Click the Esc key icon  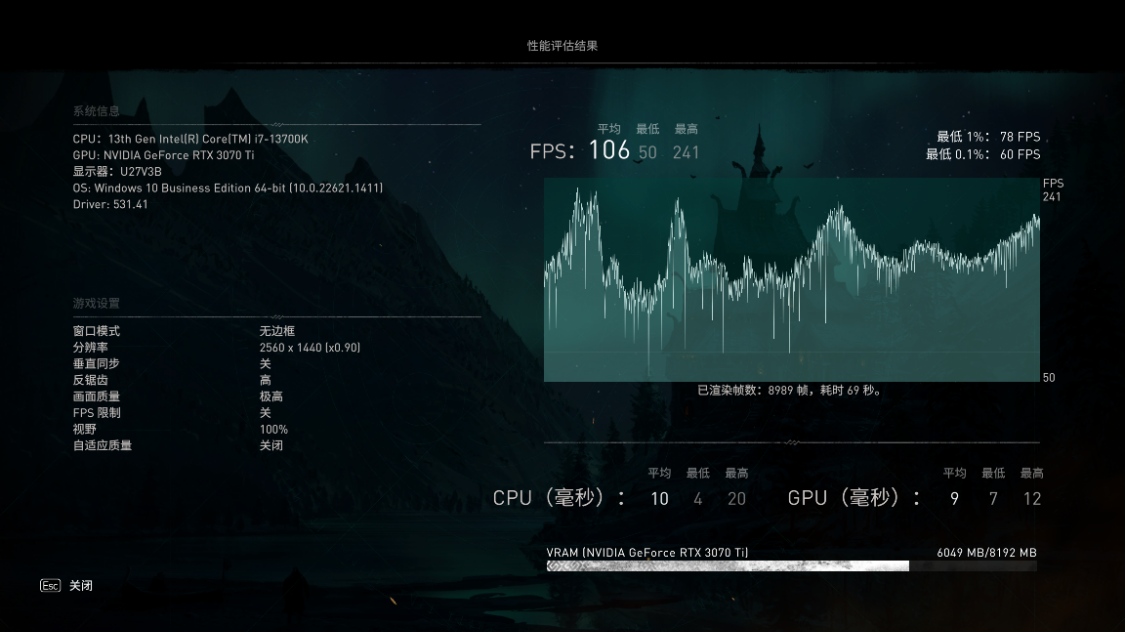pos(50,585)
